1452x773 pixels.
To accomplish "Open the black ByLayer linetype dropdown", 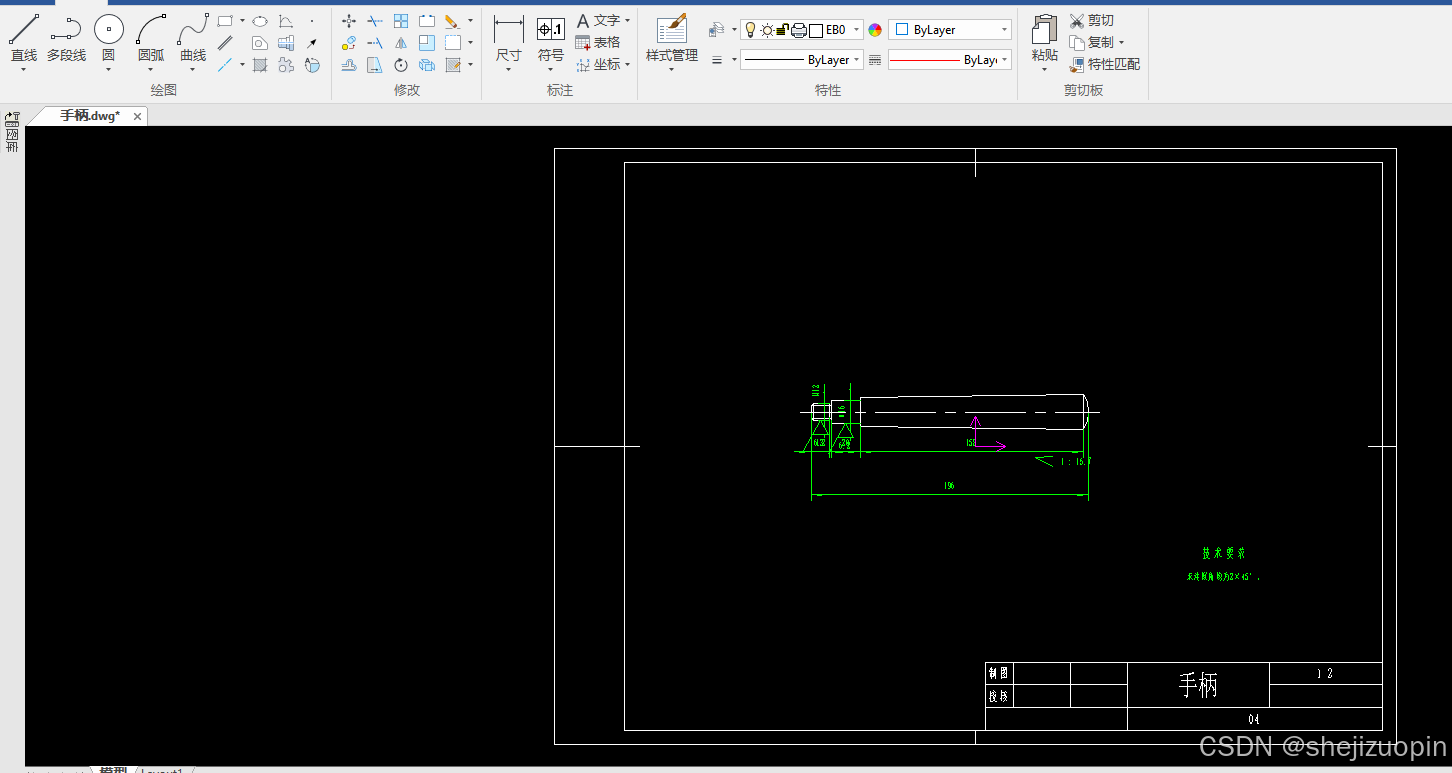I will click(857, 60).
